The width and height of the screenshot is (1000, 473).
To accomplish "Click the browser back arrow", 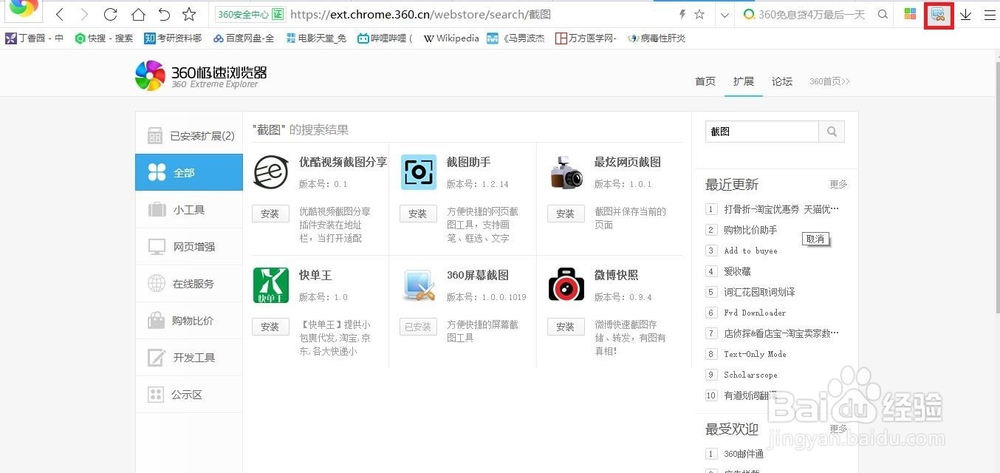I will [x=60, y=14].
